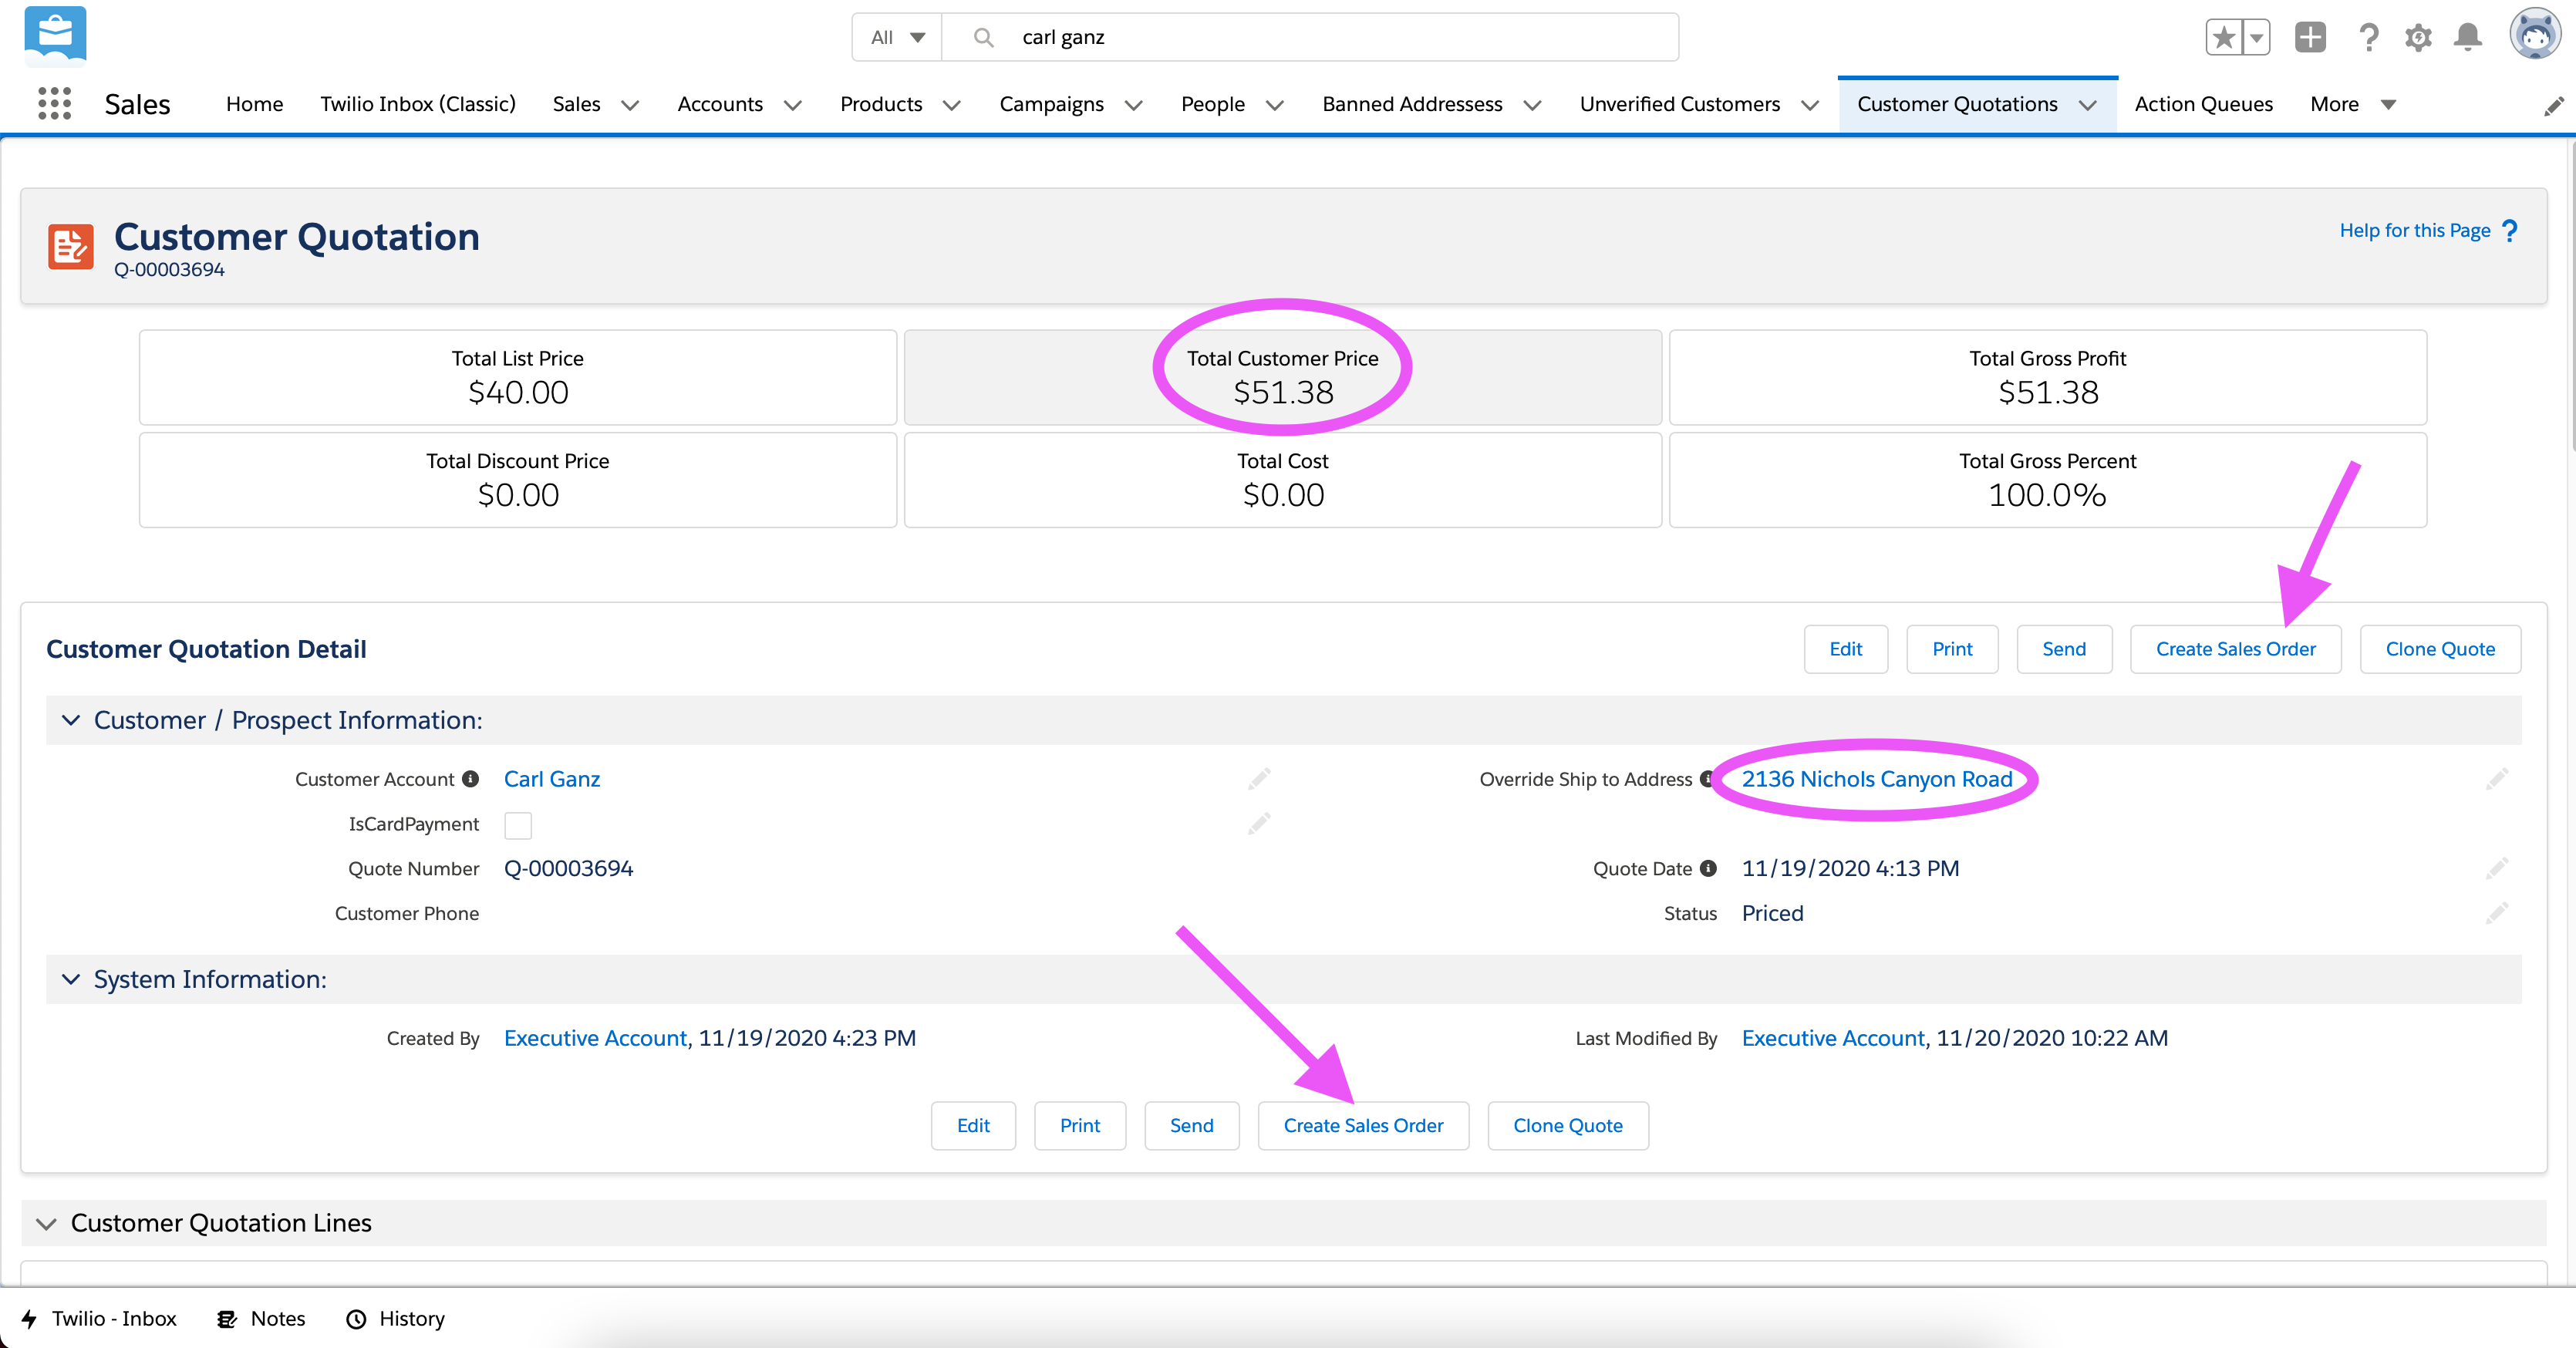
Task: Open the Products tab
Action: pyautogui.click(x=881, y=104)
